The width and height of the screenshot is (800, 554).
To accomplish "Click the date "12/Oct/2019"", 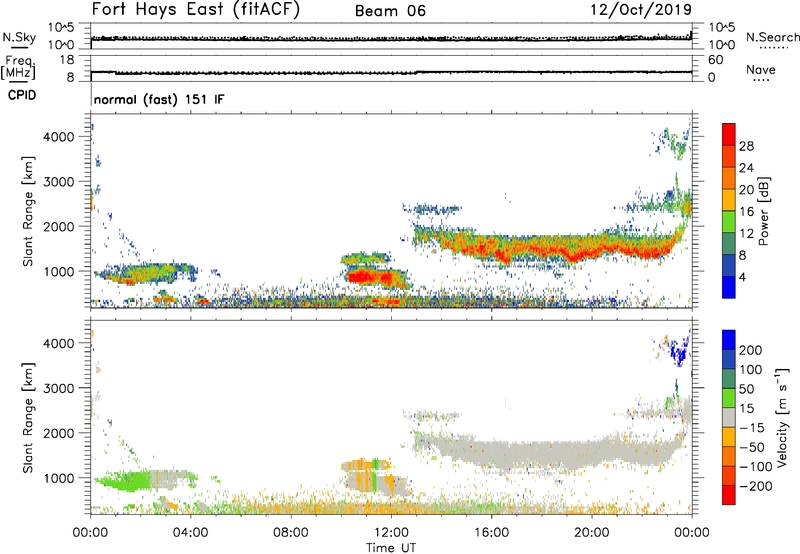I will [x=641, y=10].
